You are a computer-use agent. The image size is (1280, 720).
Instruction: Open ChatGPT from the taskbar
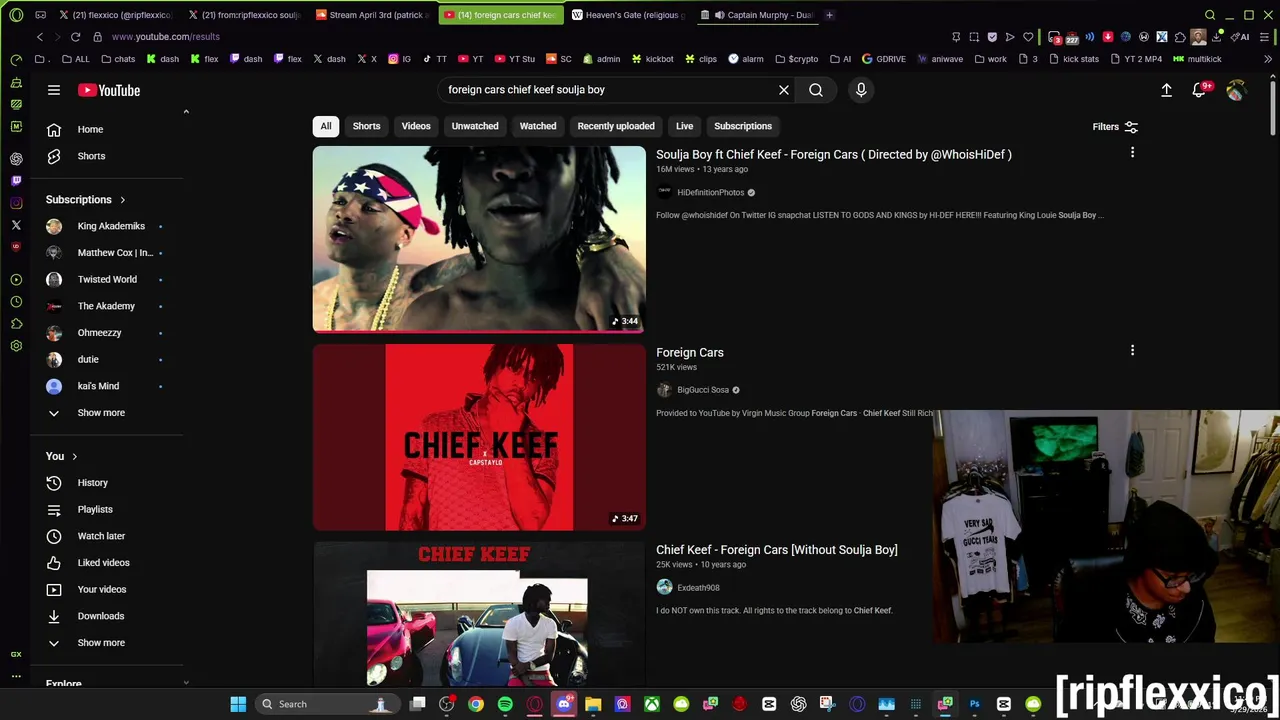coord(798,704)
